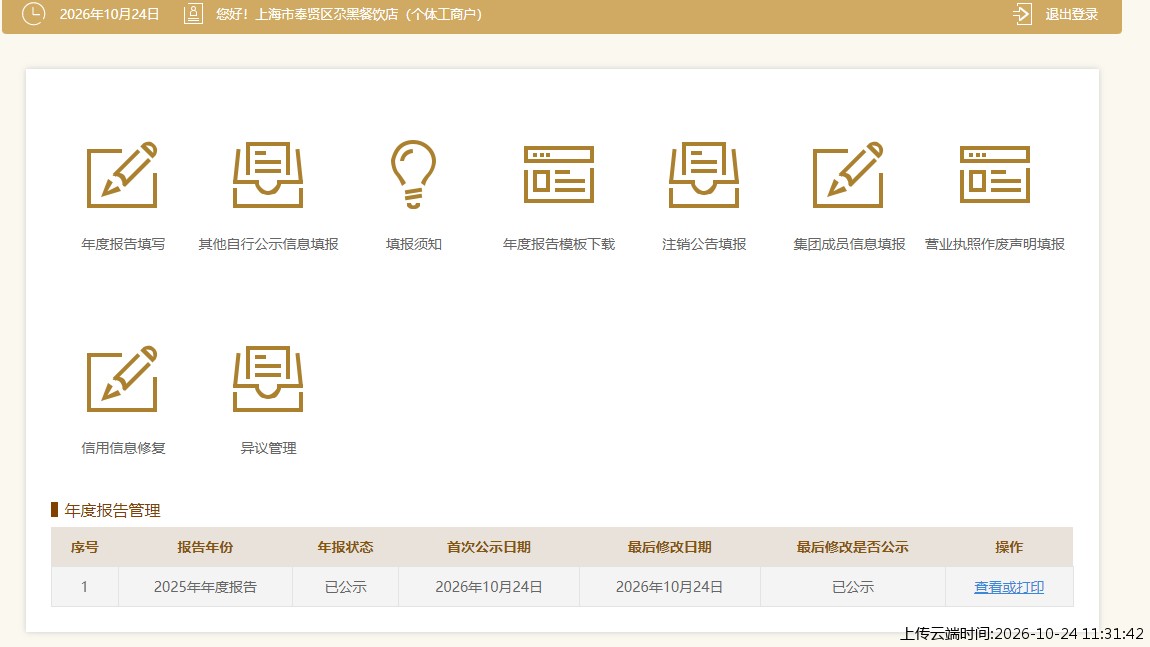This screenshot has width=1150, height=647.
Task: Open the 年度报告填写 pencil icon
Action: click(122, 175)
